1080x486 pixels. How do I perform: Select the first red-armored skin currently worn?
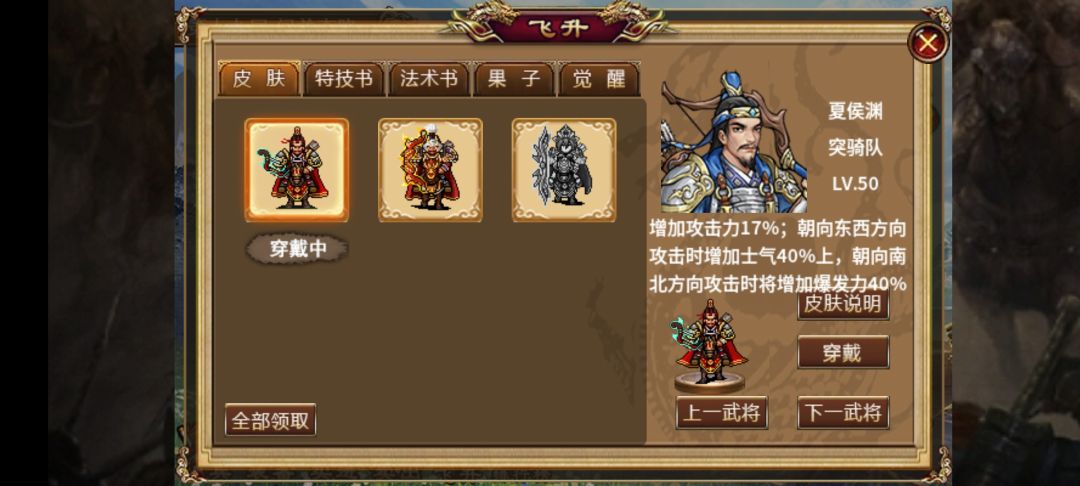point(297,170)
